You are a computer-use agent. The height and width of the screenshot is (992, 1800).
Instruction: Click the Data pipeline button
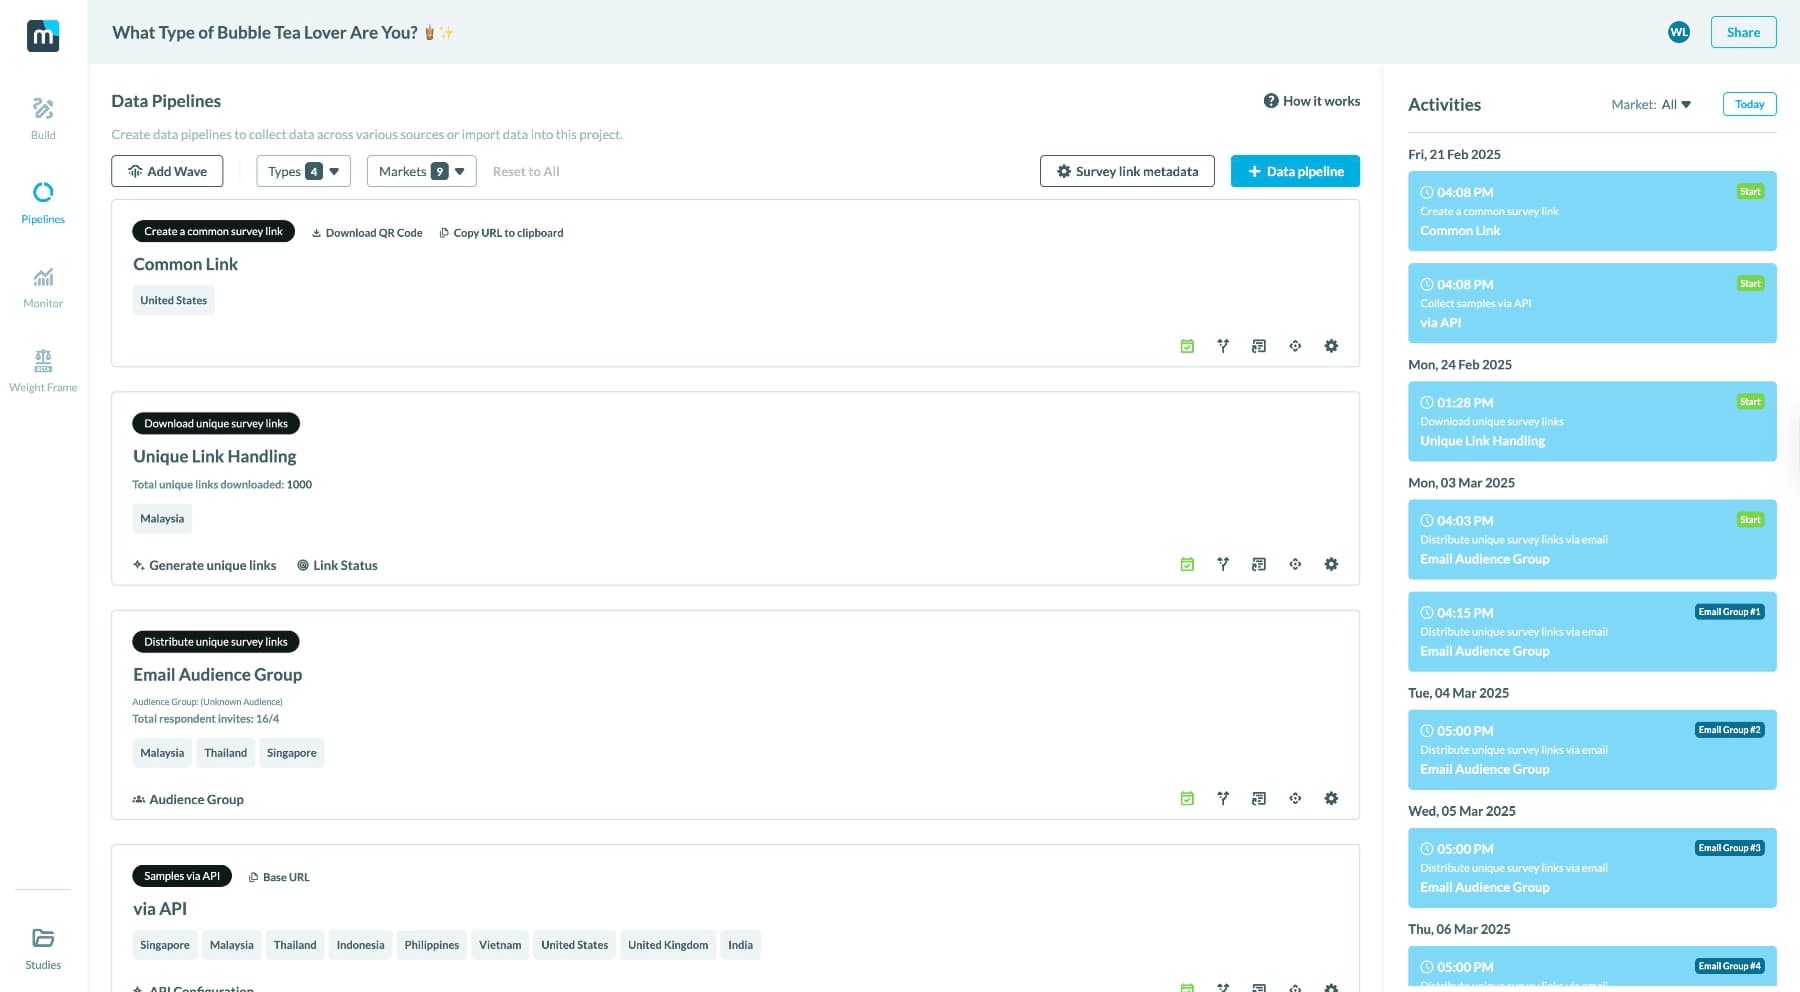point(1295,171)
